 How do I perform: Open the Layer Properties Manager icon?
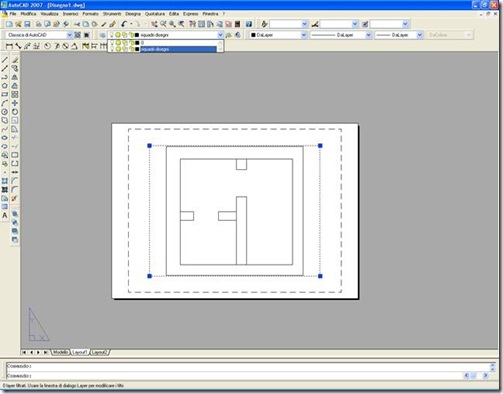(x=102, y=35)
